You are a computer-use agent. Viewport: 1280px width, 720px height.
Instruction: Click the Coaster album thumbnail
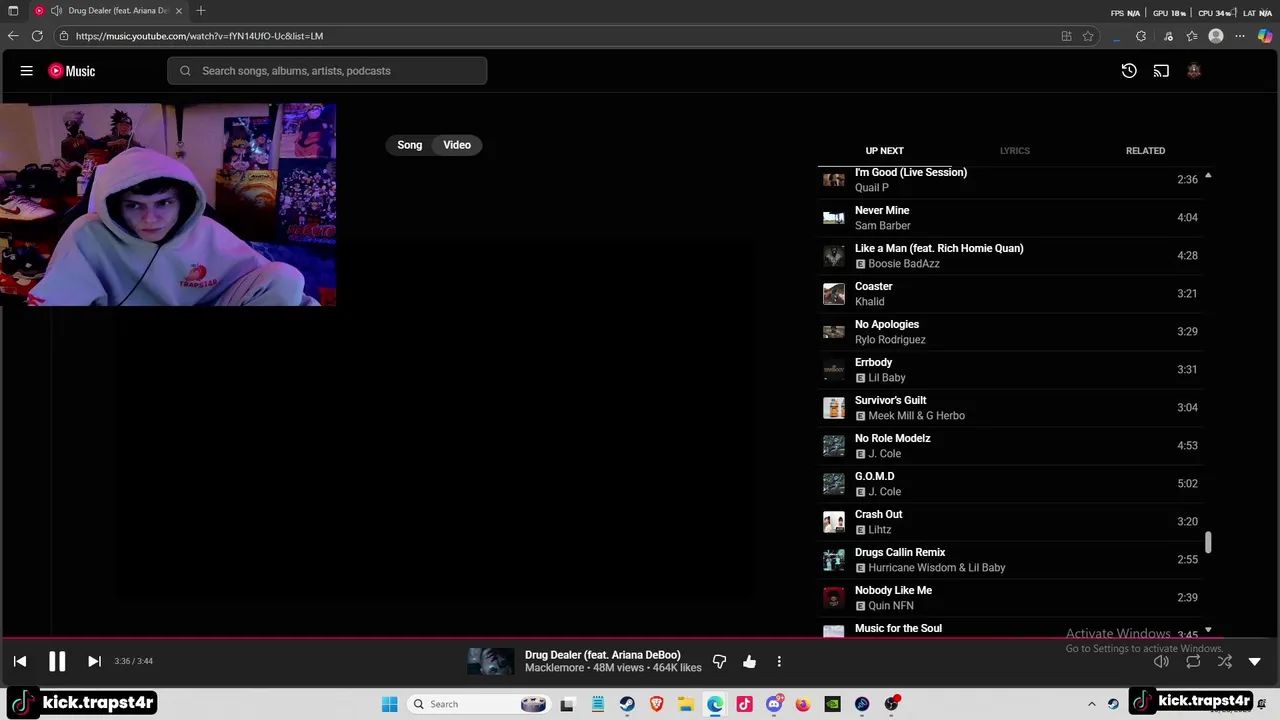pos(834,294)
